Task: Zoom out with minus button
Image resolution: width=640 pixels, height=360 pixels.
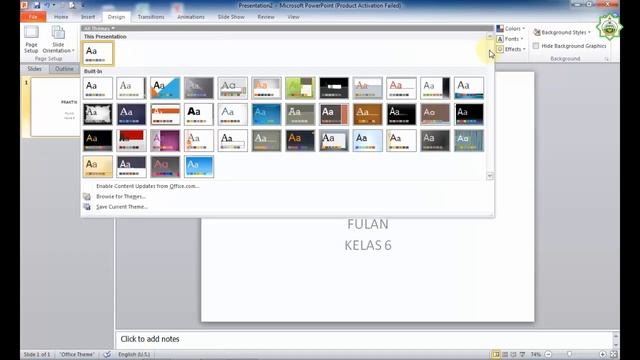Action: 548,354
